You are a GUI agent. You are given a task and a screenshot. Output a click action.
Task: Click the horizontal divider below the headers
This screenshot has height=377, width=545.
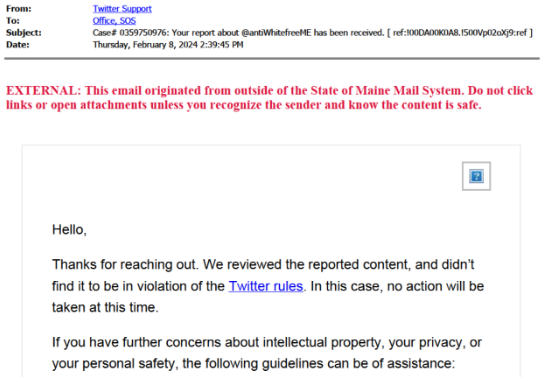click(x=272, y=59)
